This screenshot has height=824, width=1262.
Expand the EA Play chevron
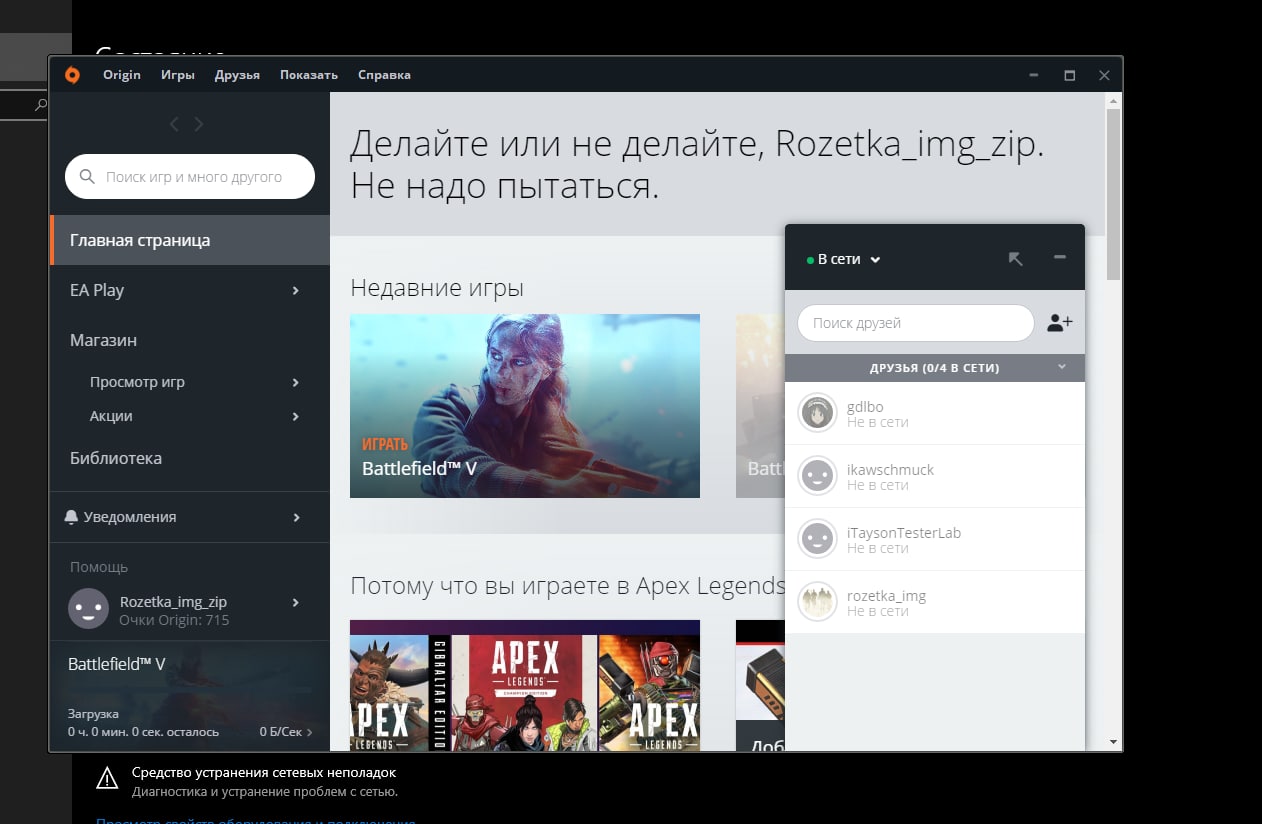(296, 290)
